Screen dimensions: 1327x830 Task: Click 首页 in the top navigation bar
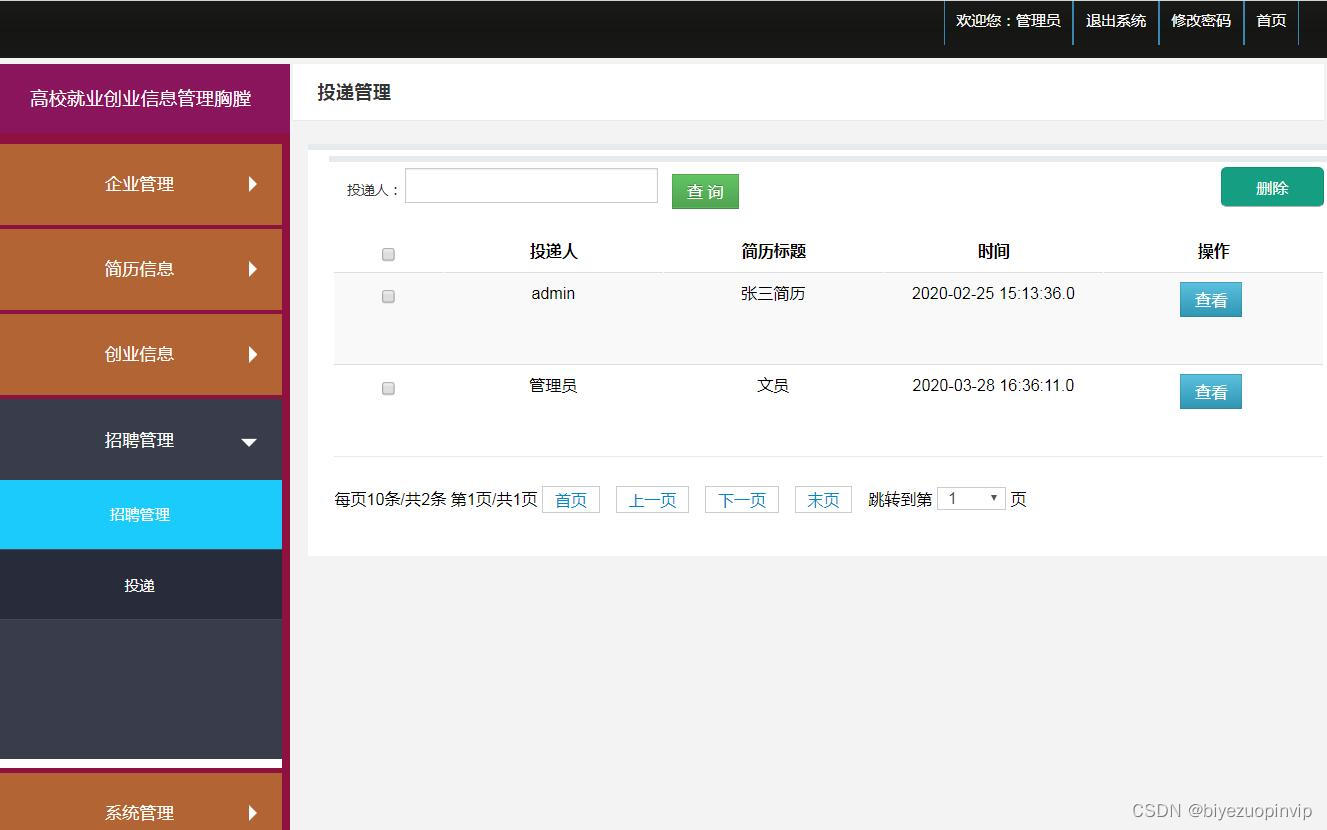point(1270,21)
